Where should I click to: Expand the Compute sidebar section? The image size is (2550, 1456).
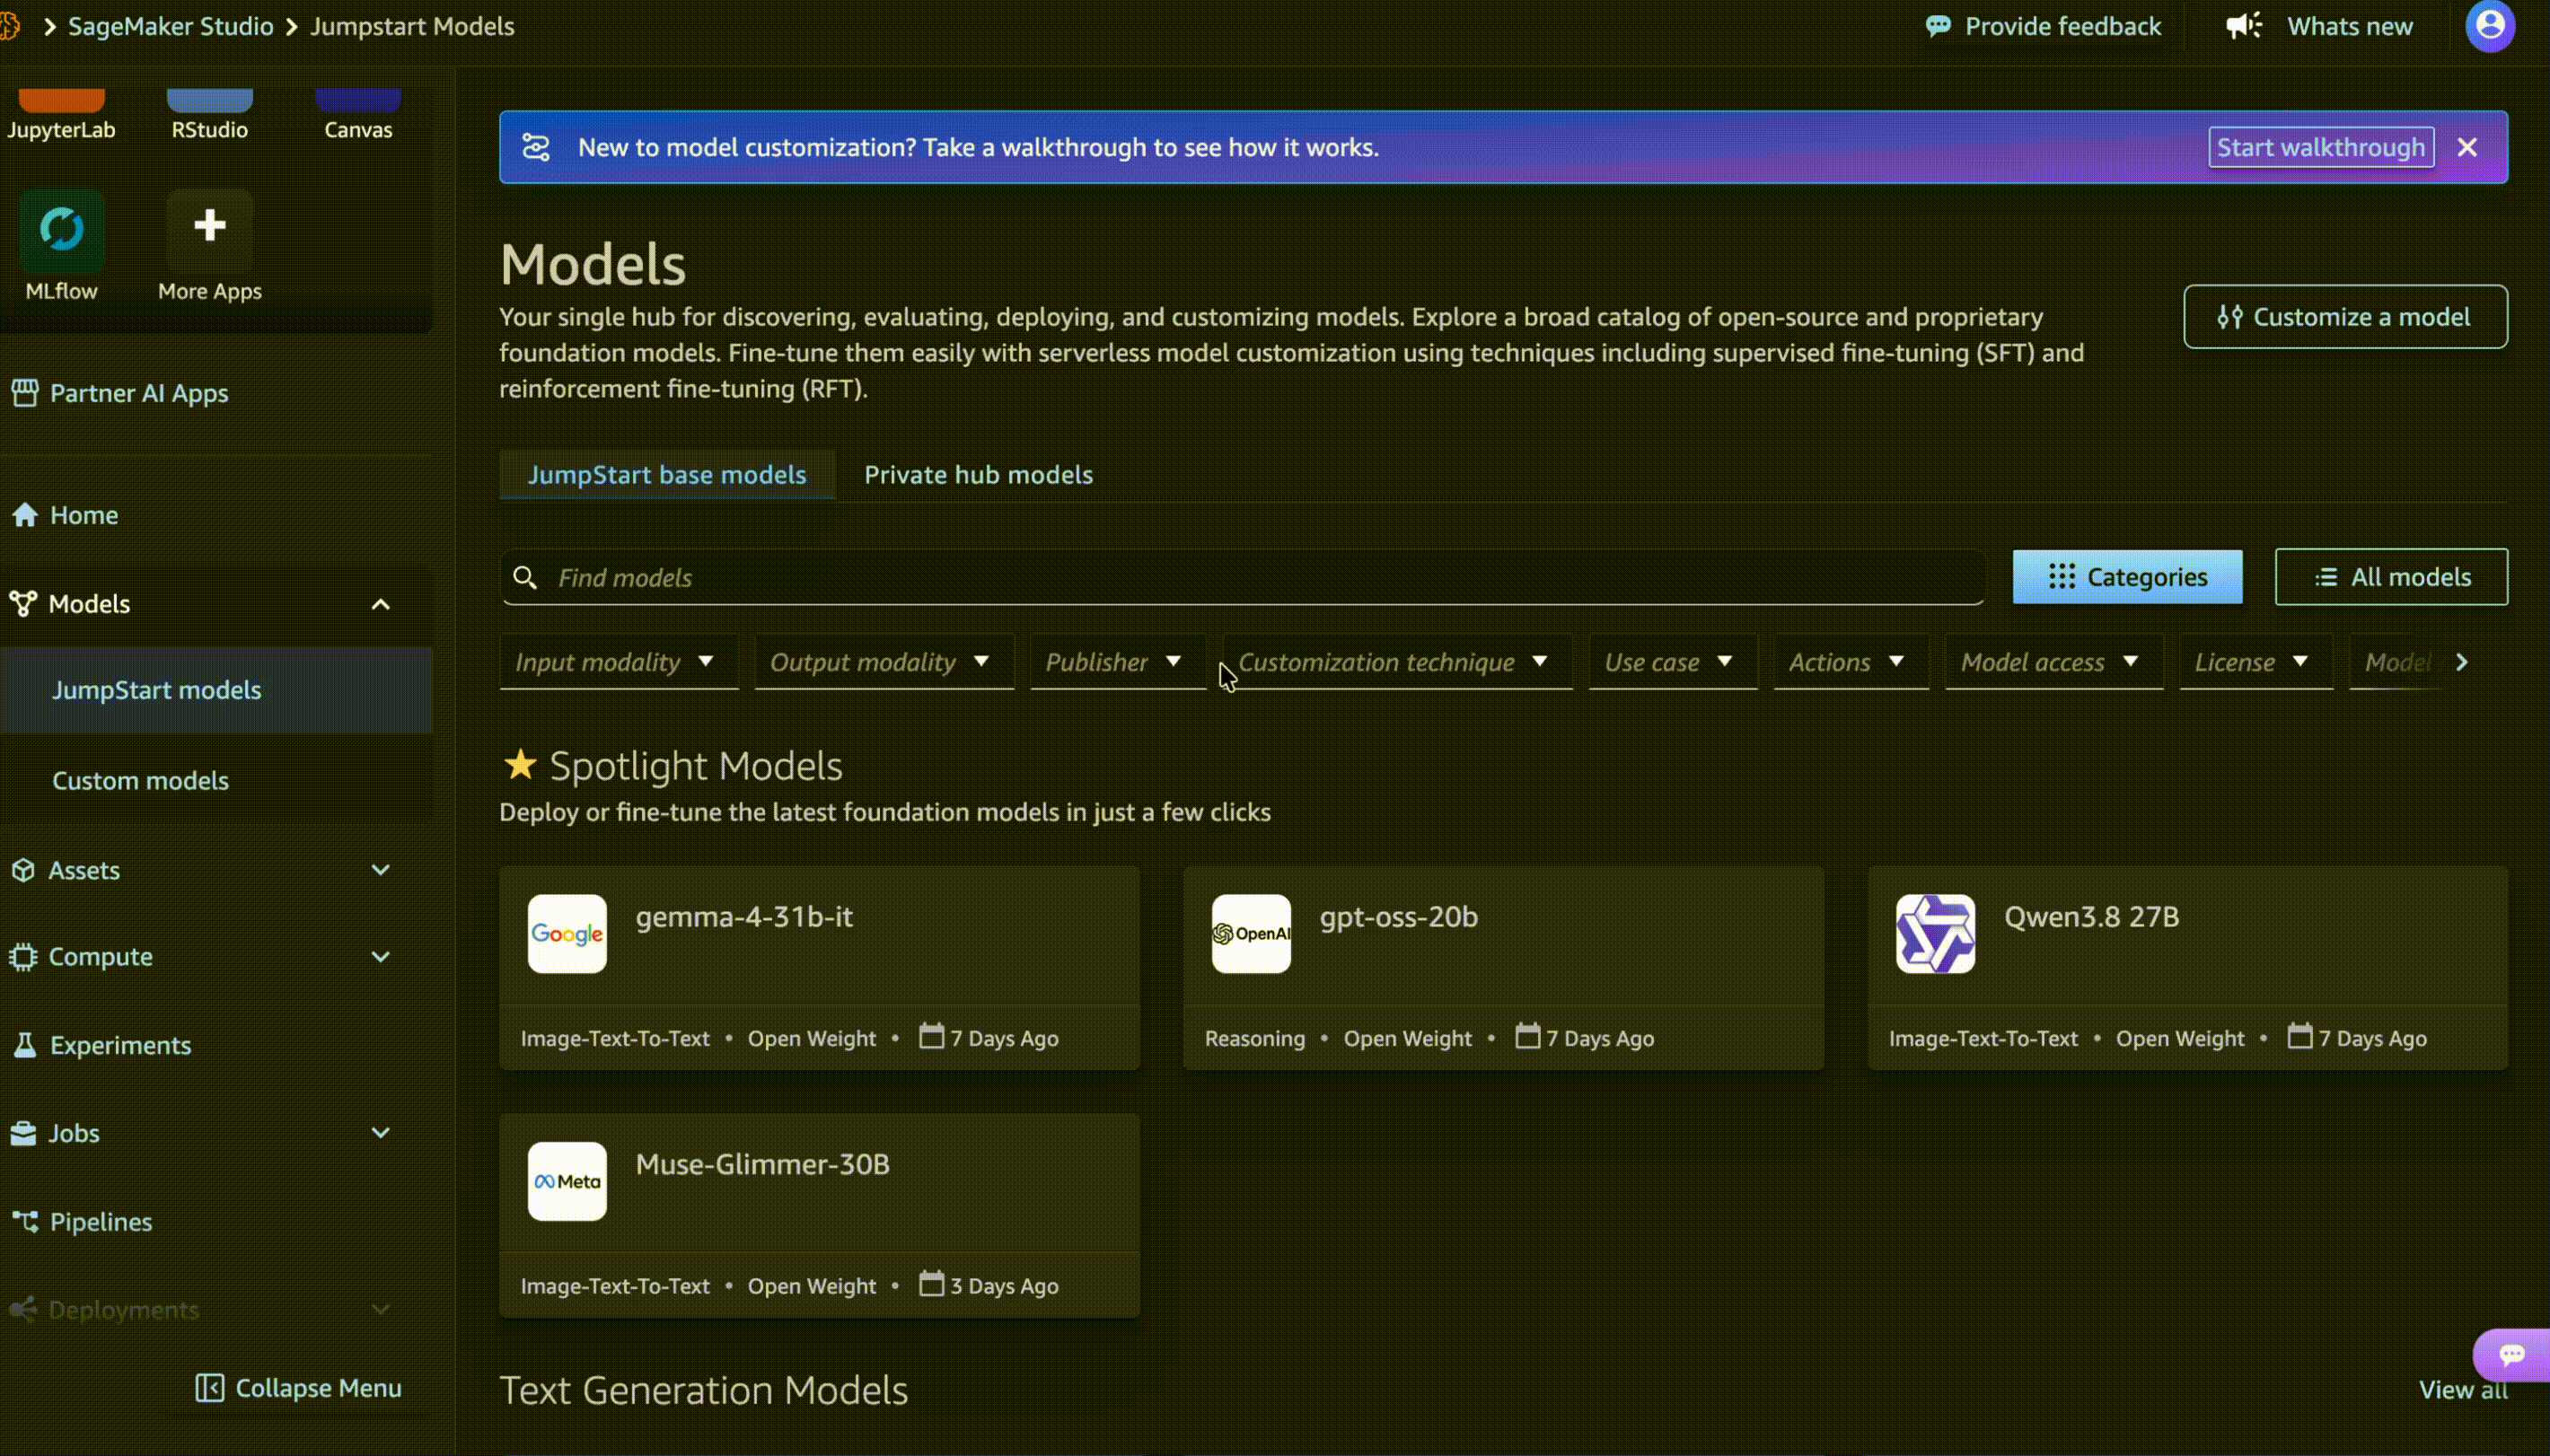click(x=380, y=956)
